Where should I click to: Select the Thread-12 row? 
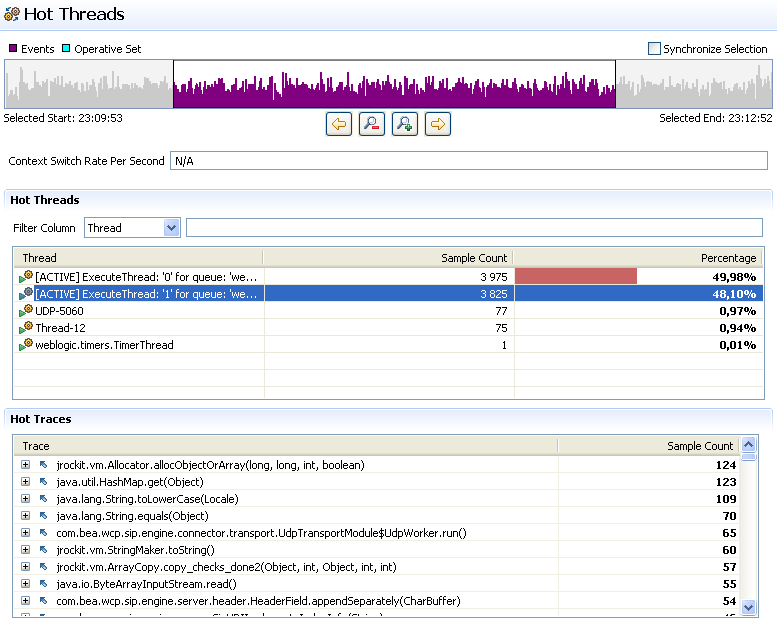(388, 328)
